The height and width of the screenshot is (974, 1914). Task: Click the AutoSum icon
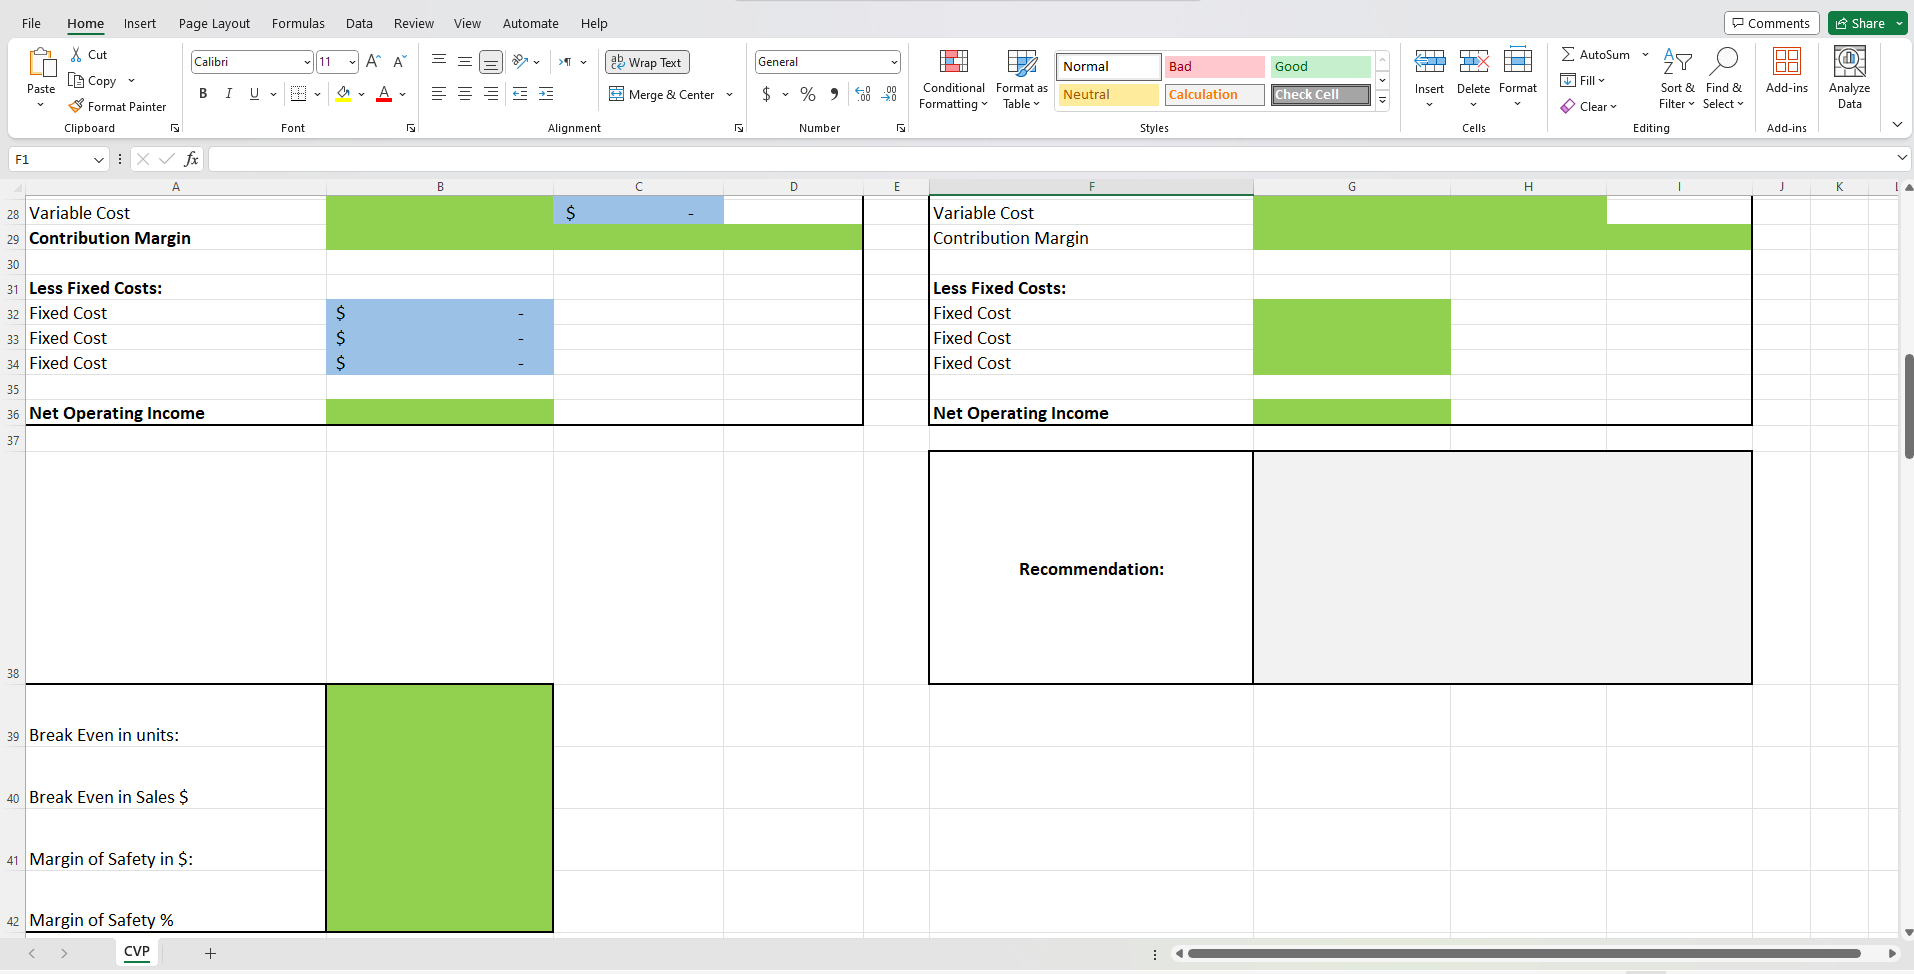click(x=1570, y=54)
